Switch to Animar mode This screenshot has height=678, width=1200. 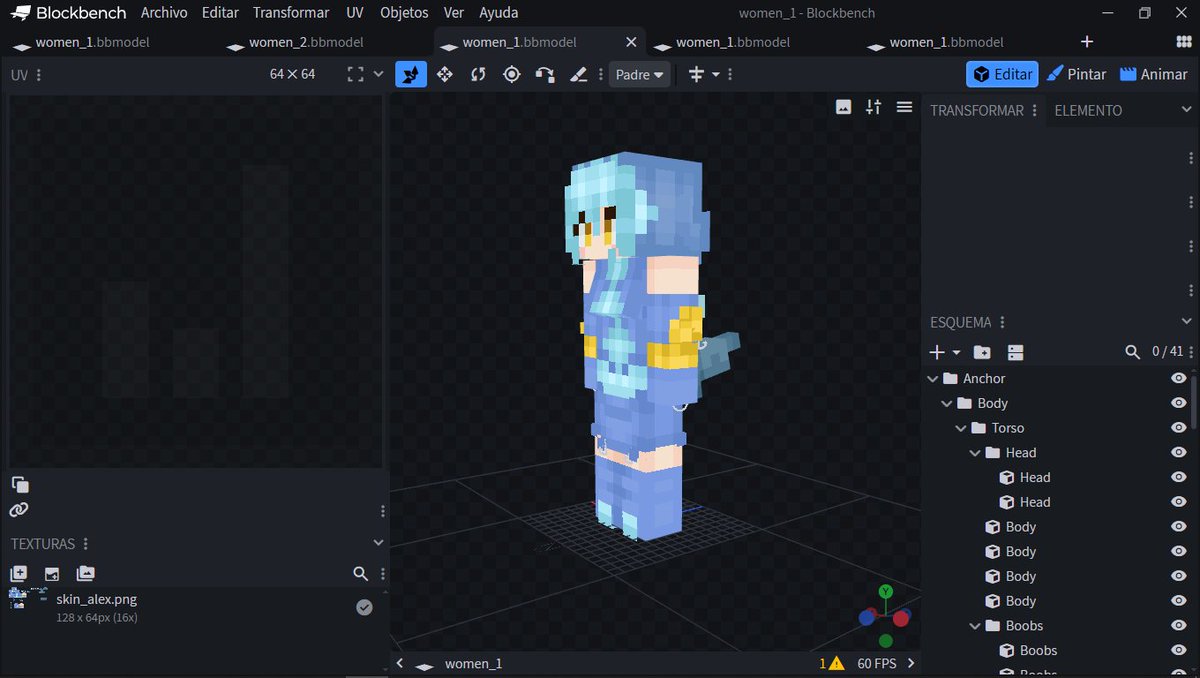(x=1154, y=74)
